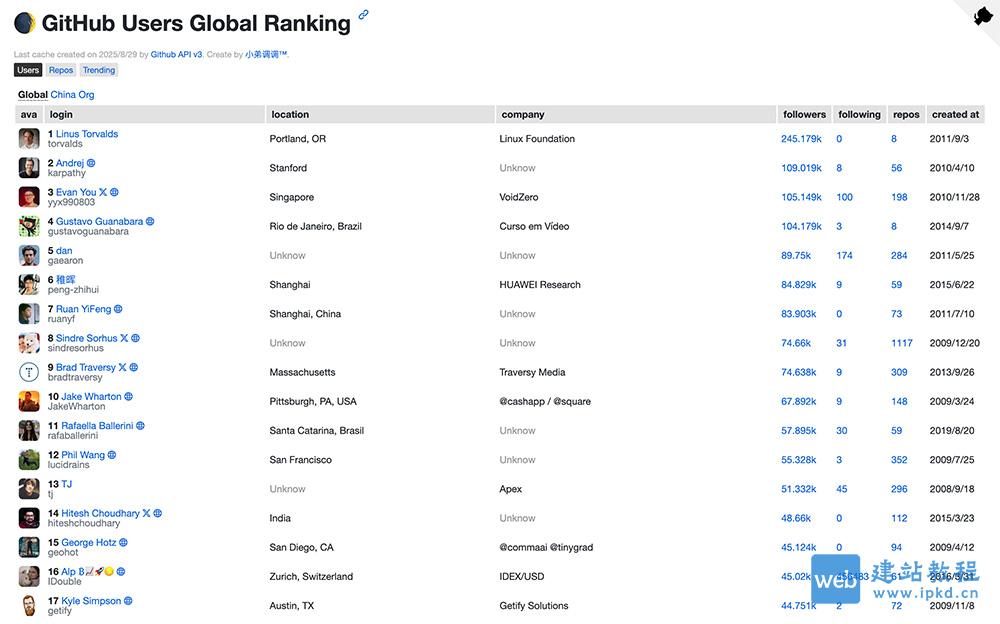Open Jake Wharton's website globe icon
This screenshot has width=1000, height=624.
coord(129,396)
